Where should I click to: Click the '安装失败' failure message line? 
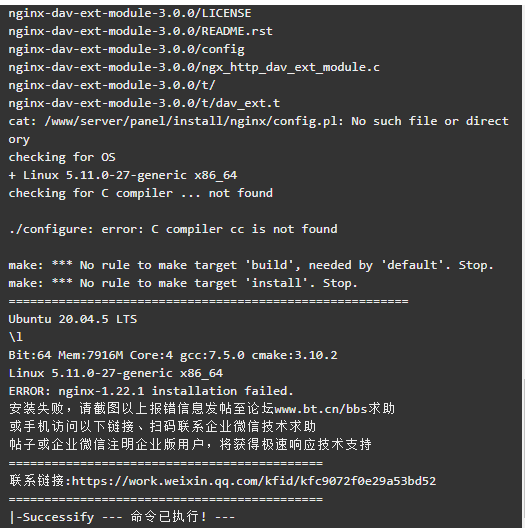(x=202, y=409)
